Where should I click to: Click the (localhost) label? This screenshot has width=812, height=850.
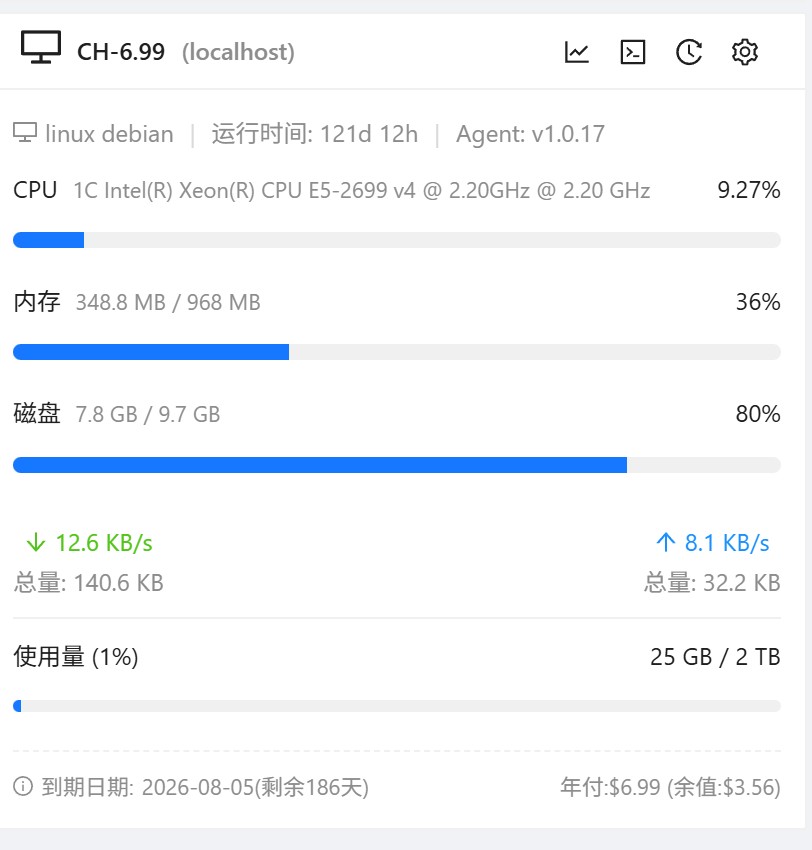[x=238, y=52]
